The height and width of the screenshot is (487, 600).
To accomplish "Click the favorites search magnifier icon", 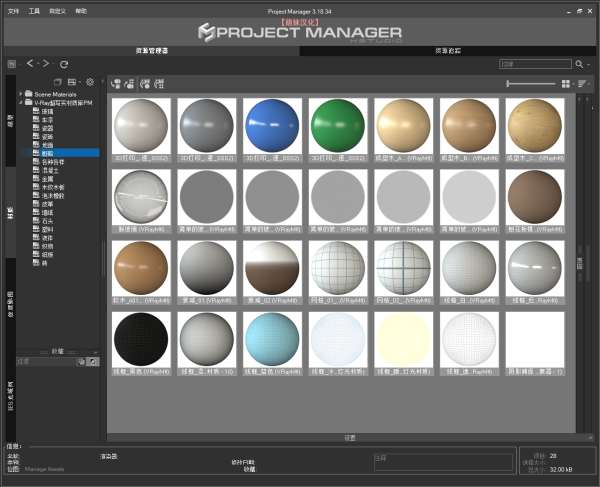I will [93, 362].
